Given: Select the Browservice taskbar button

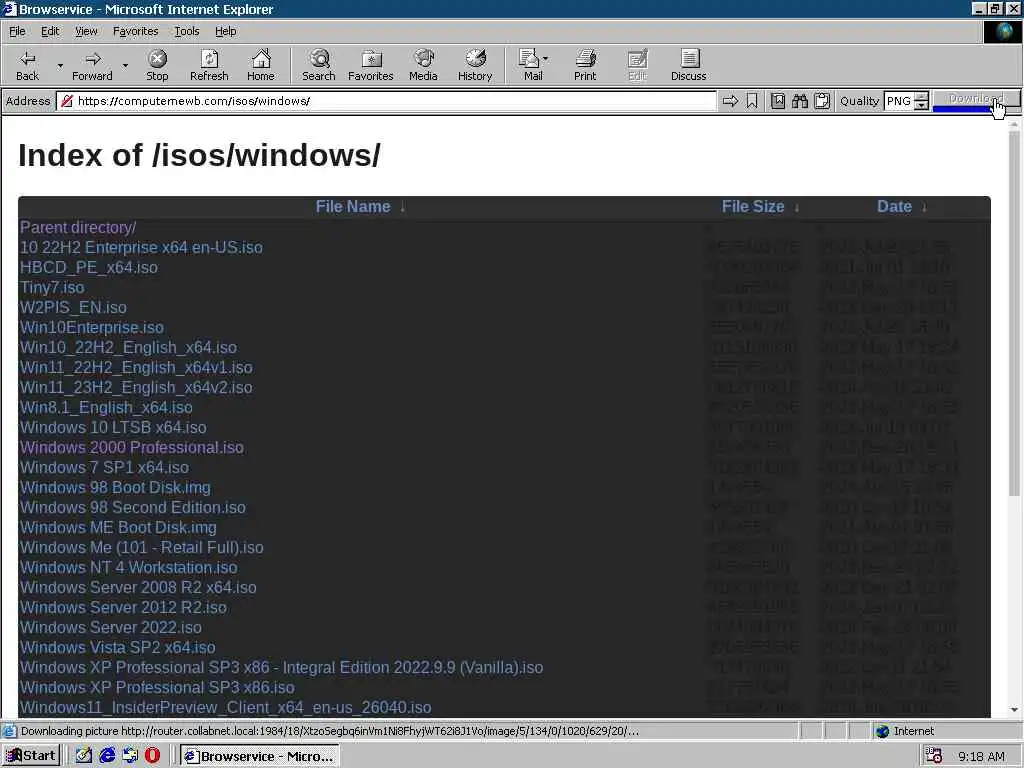Looking at the screenshot, I should (x=259, y=756).
